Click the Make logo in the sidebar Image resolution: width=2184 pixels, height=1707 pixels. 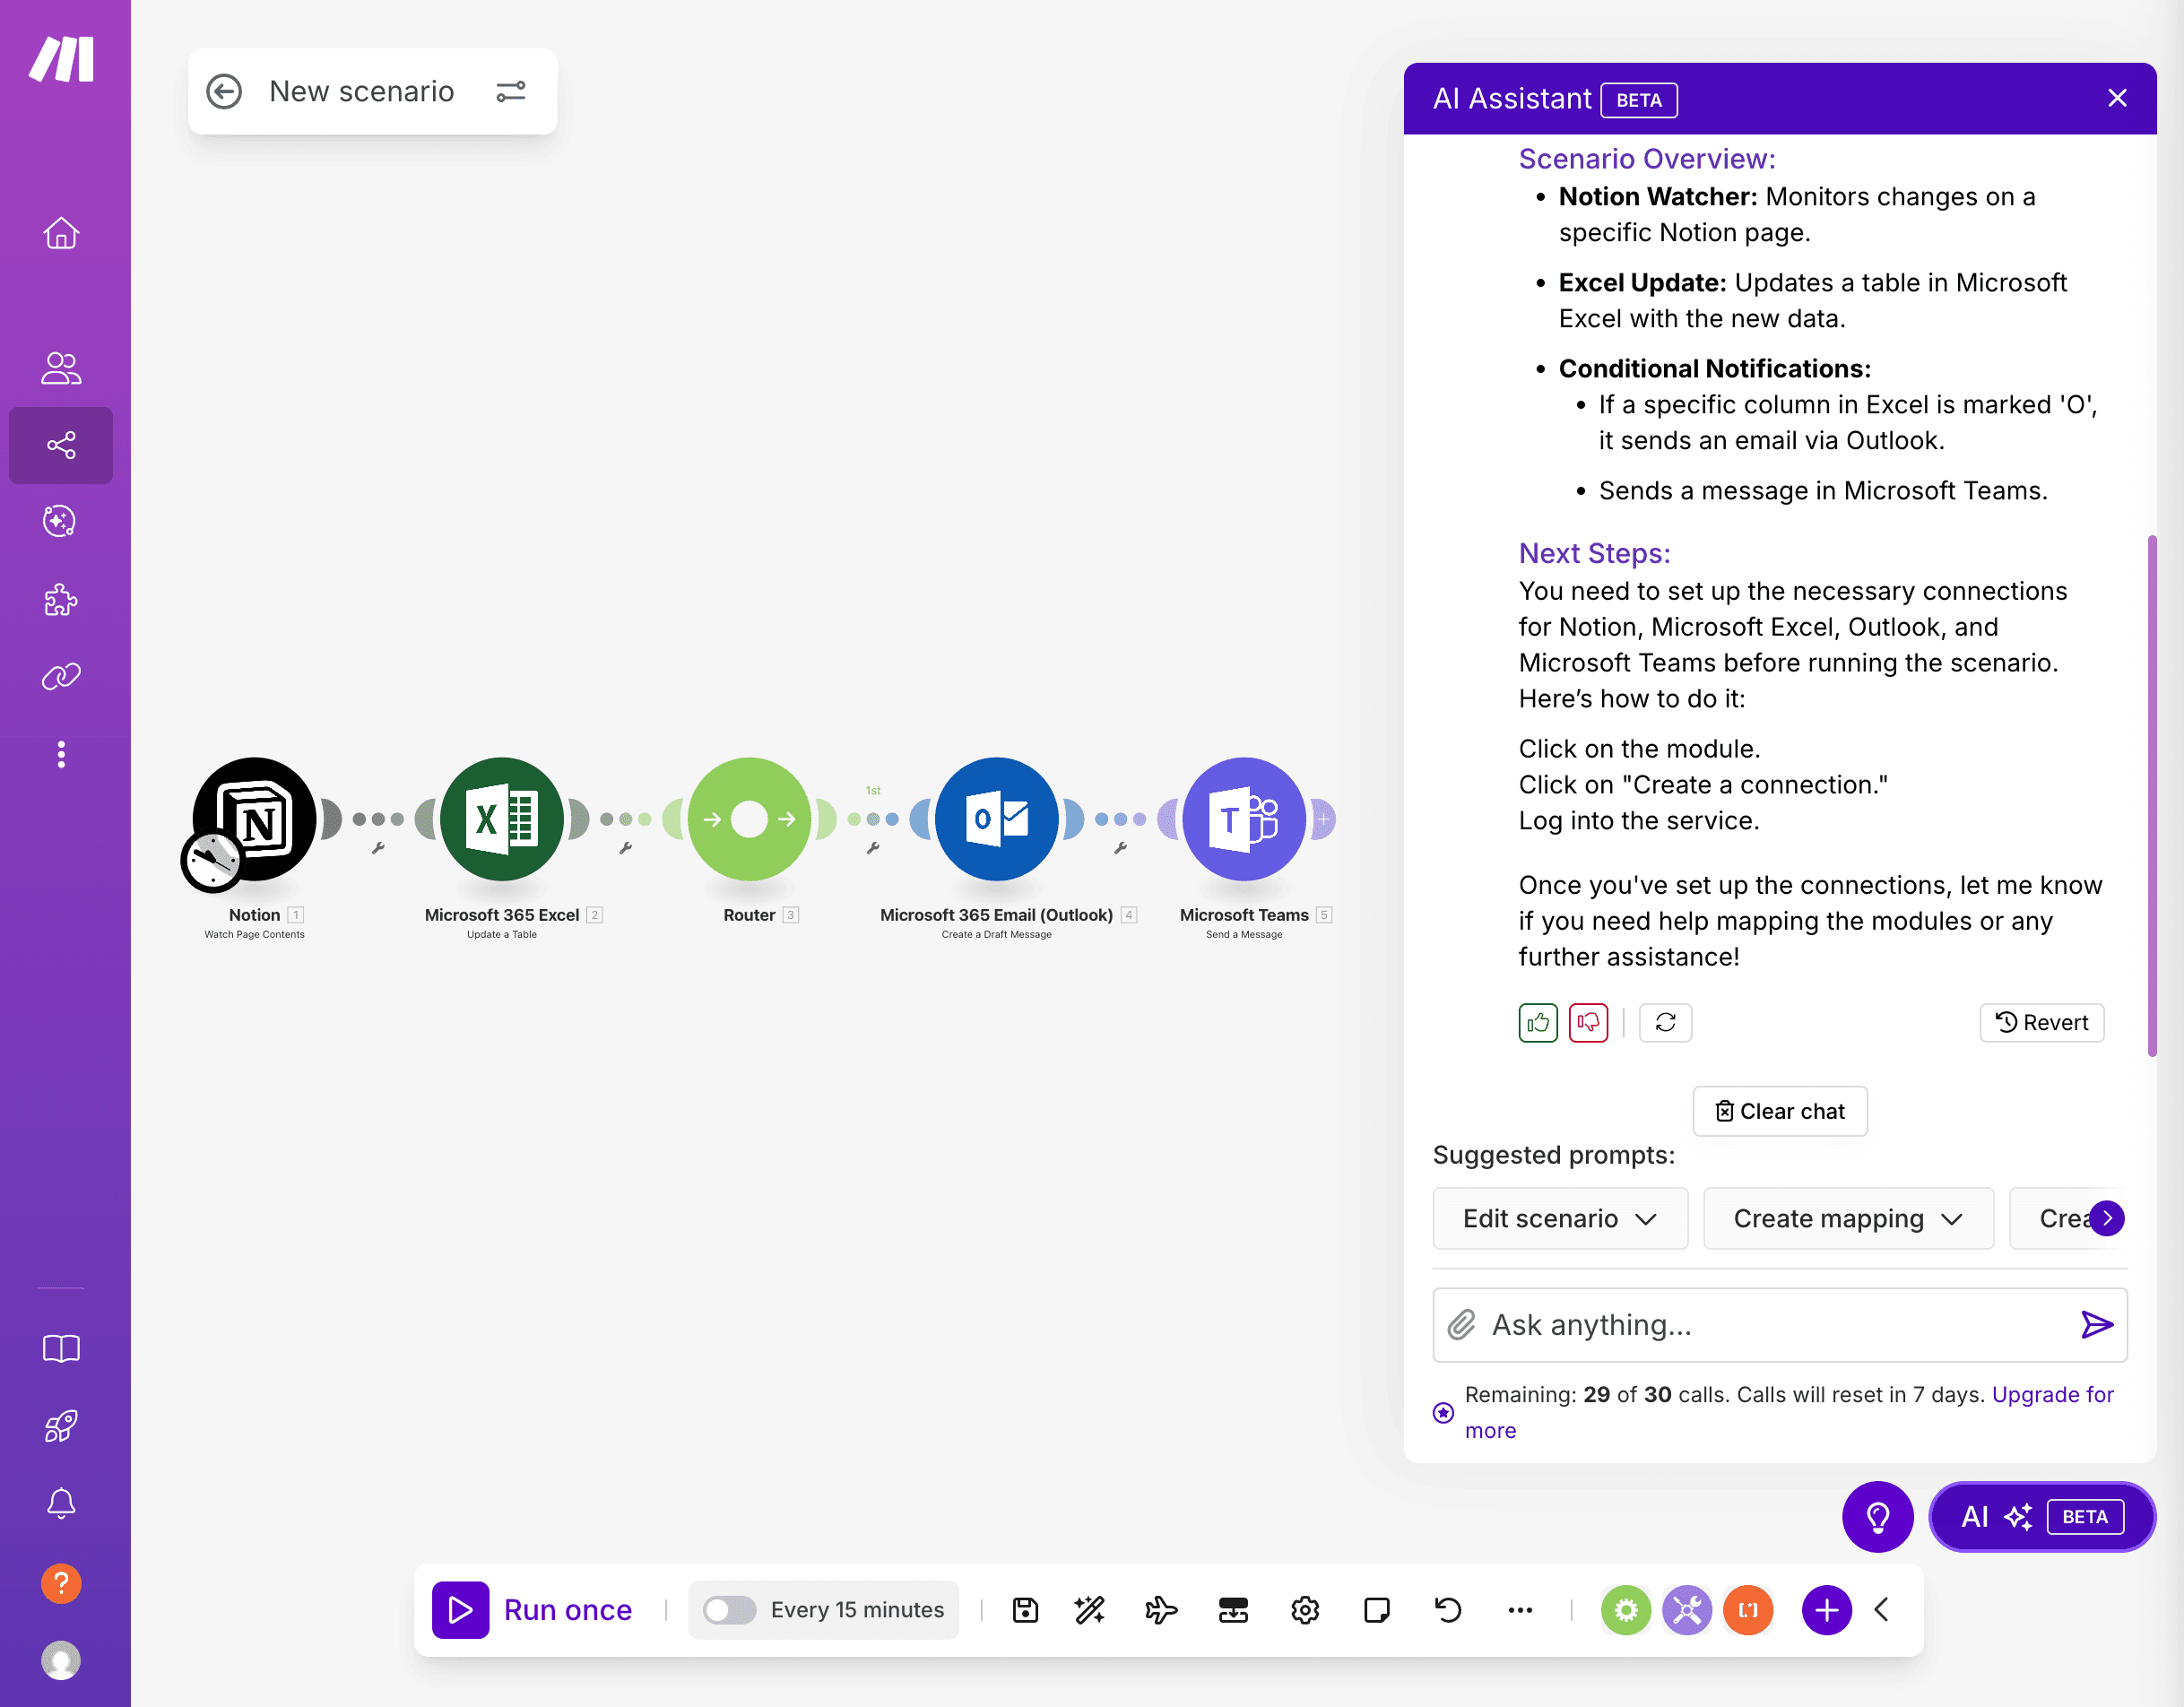61,59
